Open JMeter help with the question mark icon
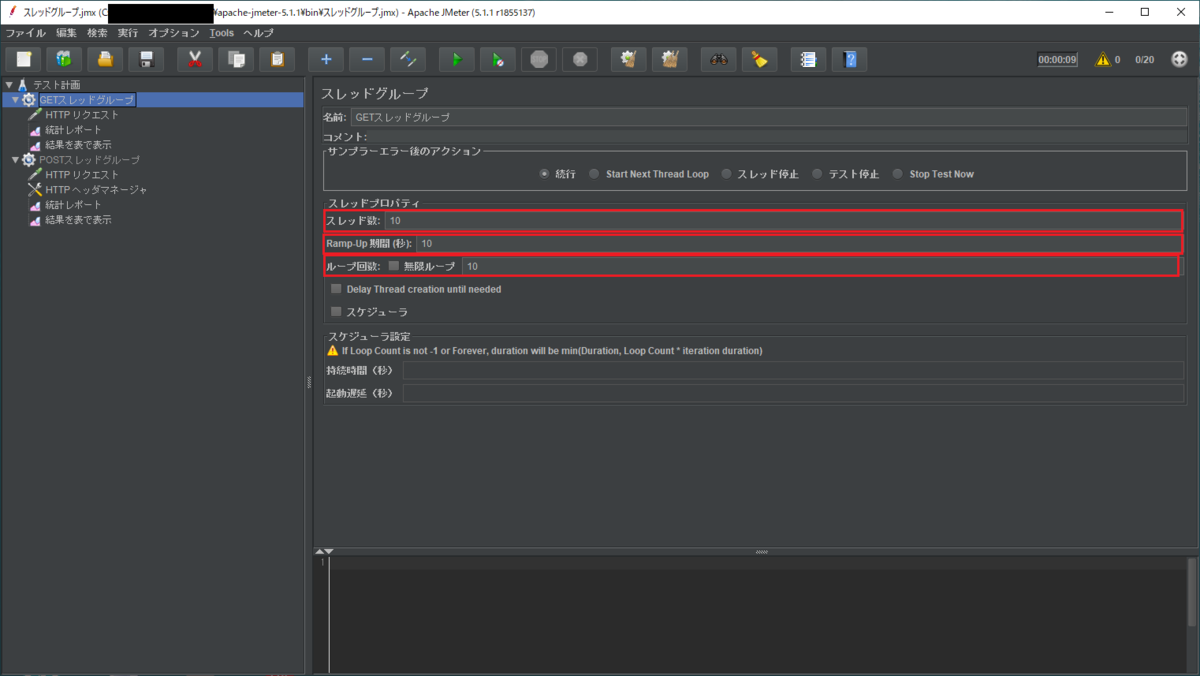Viewport: 1200px width, 676px height. (x=849, y=59)
